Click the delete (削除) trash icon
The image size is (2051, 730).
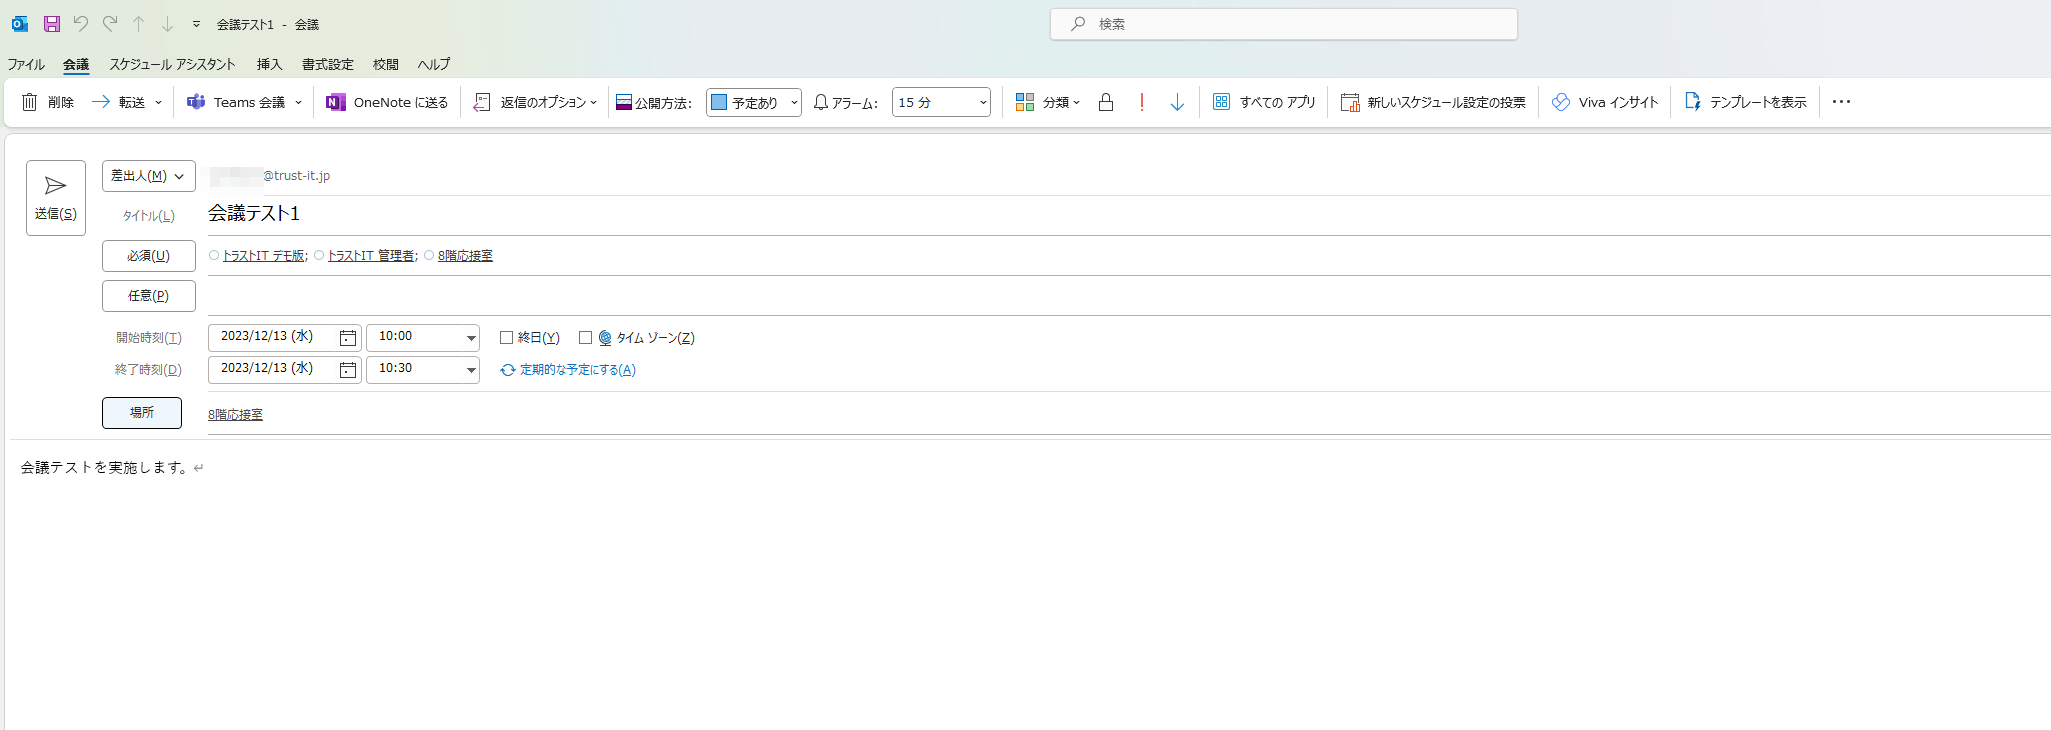[x=30, y=102]
